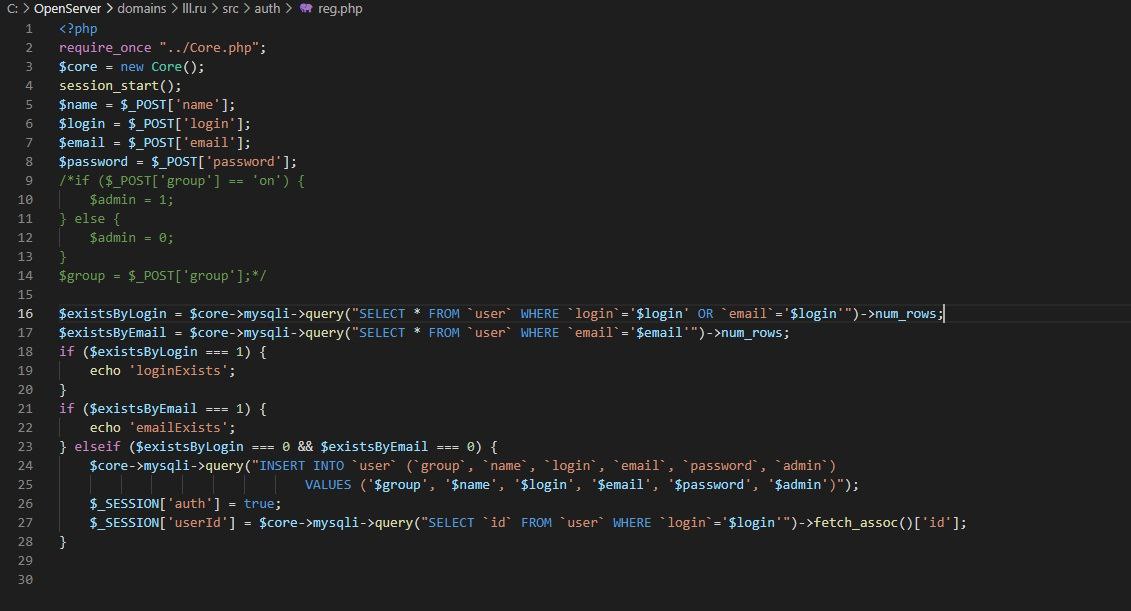Click the 'require_once' keyword
The width and height of the screenshot is (1131, 611).
(x=105, y=48)
